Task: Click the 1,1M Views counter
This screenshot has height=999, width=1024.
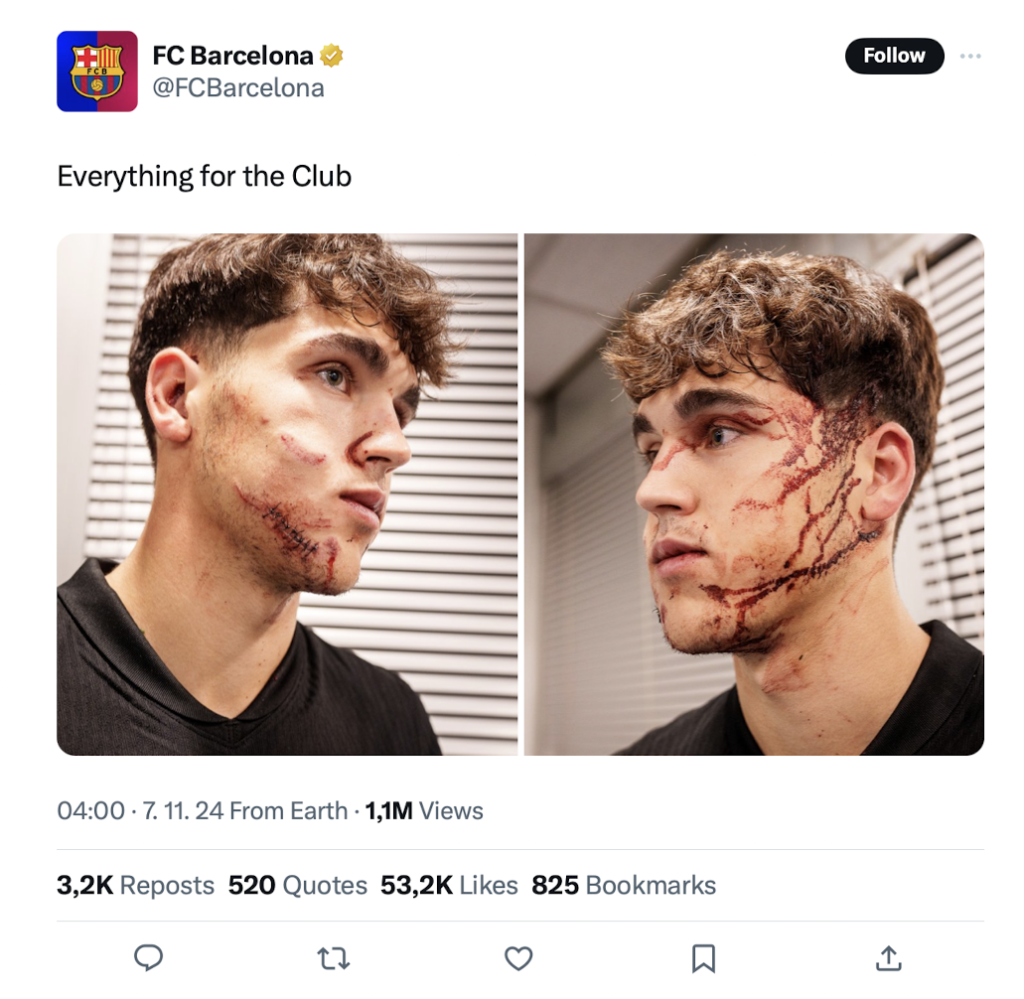Action: pos(424,810)
